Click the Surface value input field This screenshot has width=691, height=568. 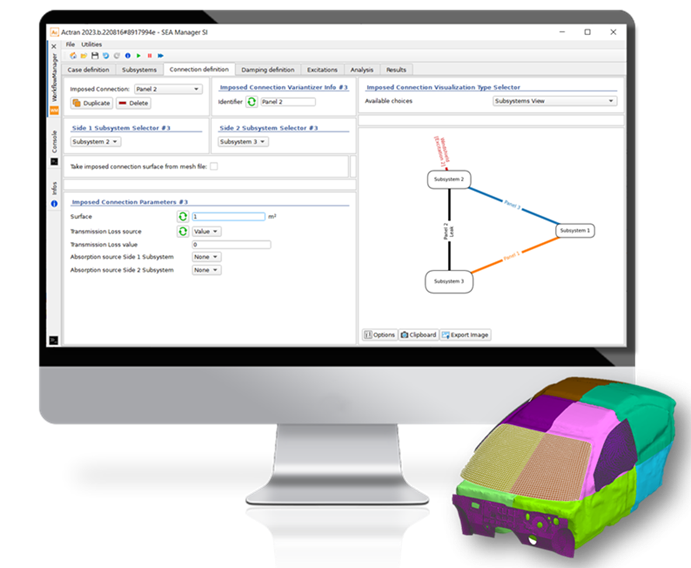(229, 216)
